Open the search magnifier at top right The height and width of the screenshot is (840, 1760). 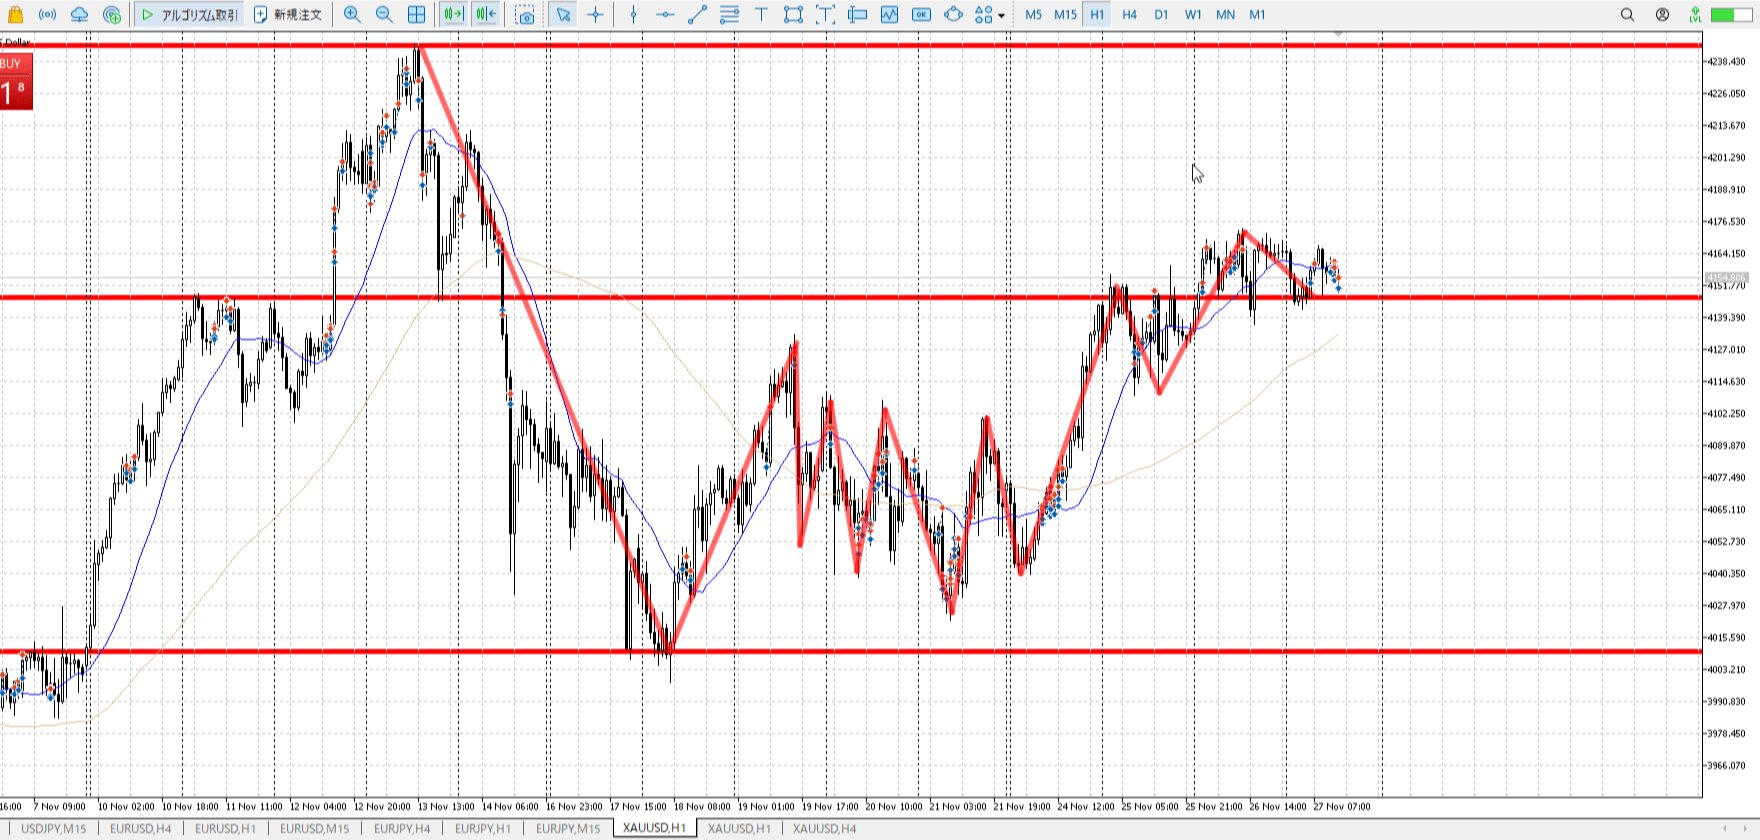1627,14
